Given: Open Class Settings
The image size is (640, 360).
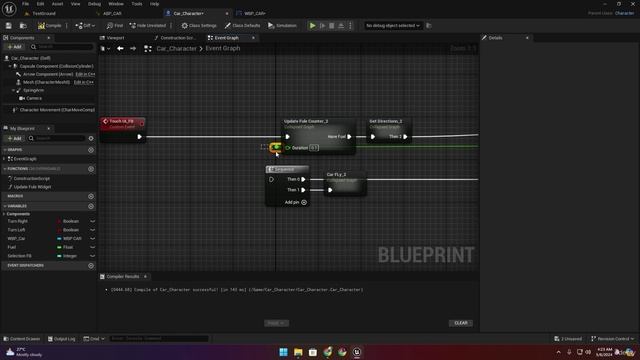Looking at the screenshot, I should click(199, 26).
